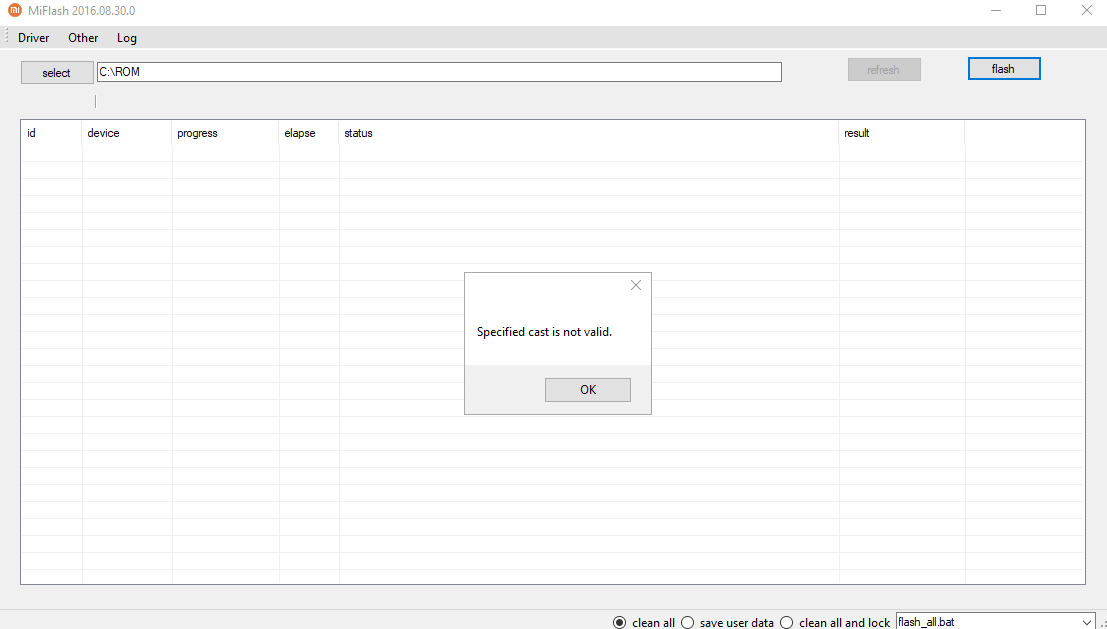Click the C:\ROM path input field
The height and width of the screenshot is (629, 1107).
tap(439, 72)
